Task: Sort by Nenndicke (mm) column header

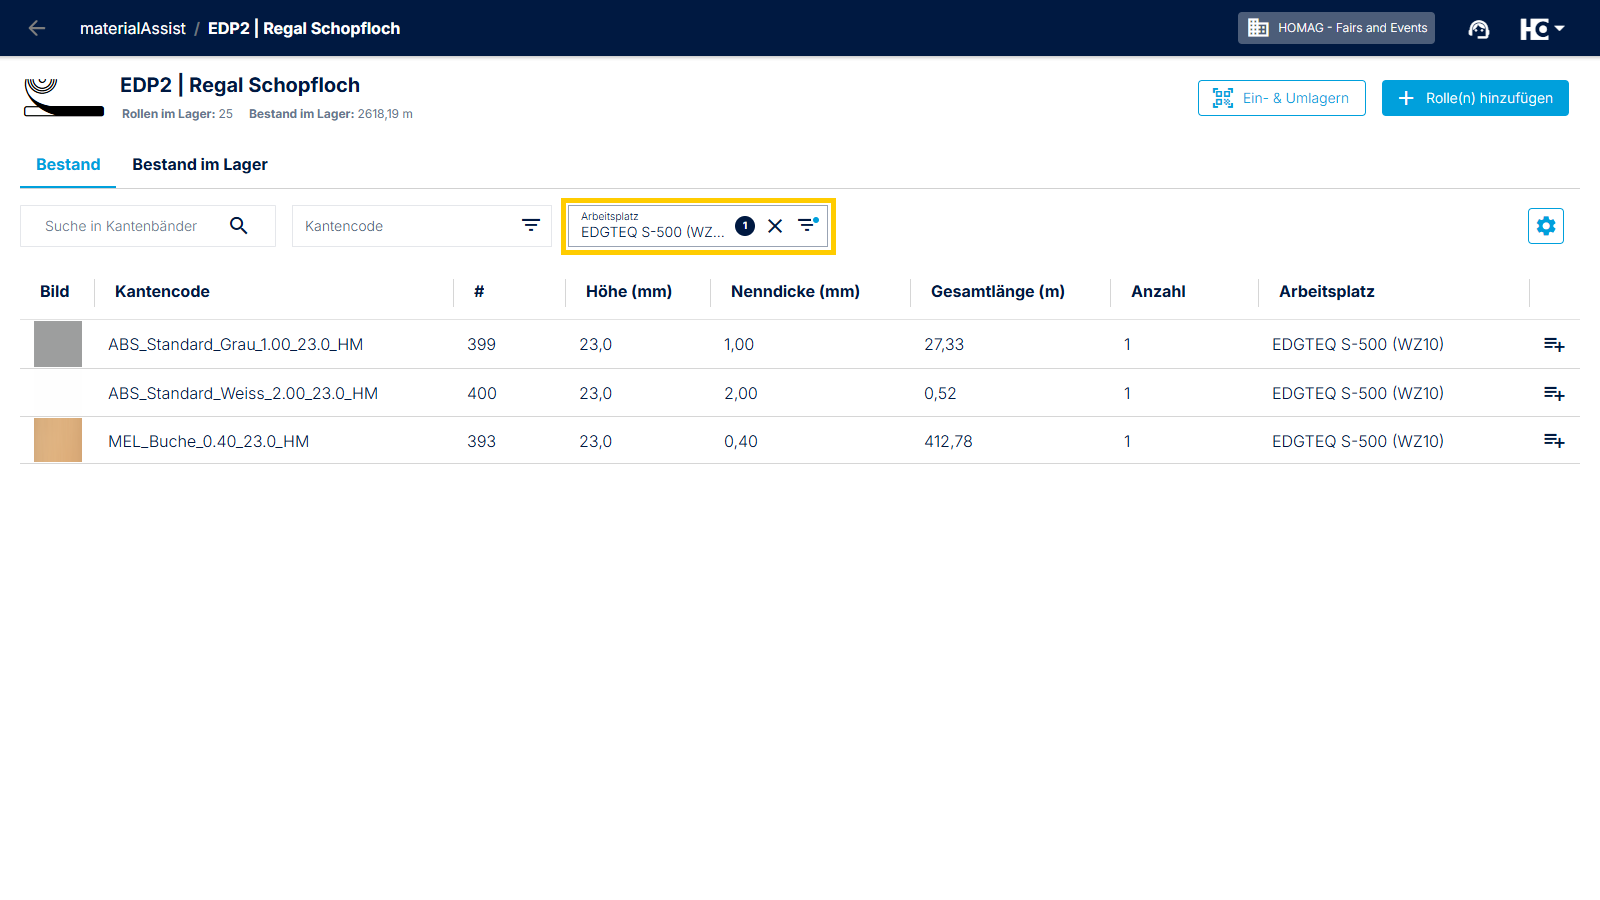Action: coord(795,291)
